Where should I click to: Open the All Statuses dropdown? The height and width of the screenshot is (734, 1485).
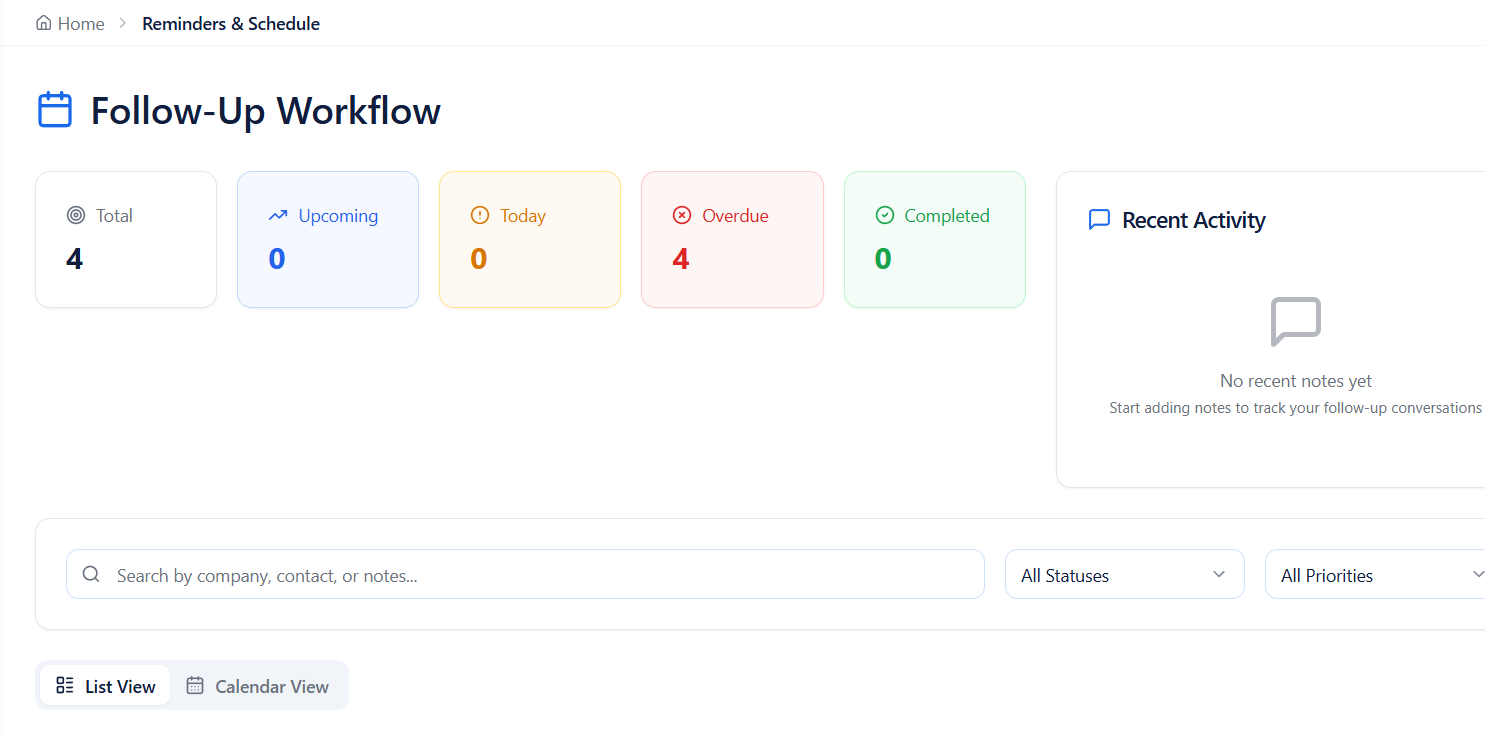point(1124,574)
